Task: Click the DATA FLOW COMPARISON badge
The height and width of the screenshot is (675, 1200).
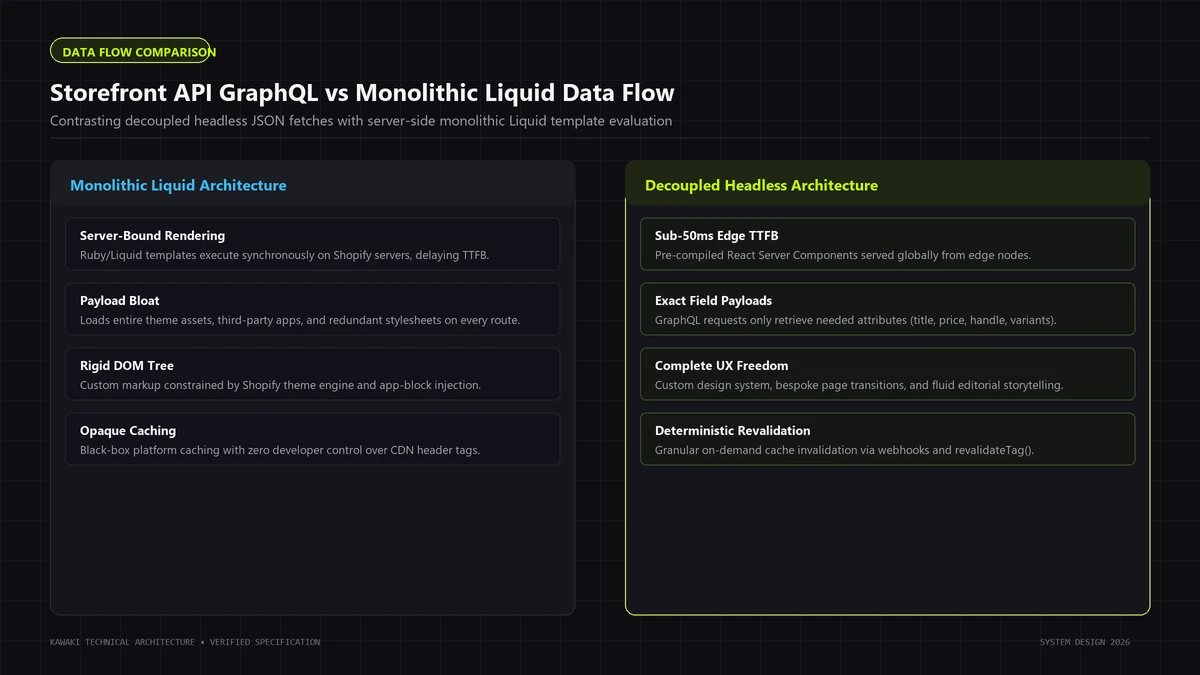Action: pyautogui.click(x=130, y=51)
